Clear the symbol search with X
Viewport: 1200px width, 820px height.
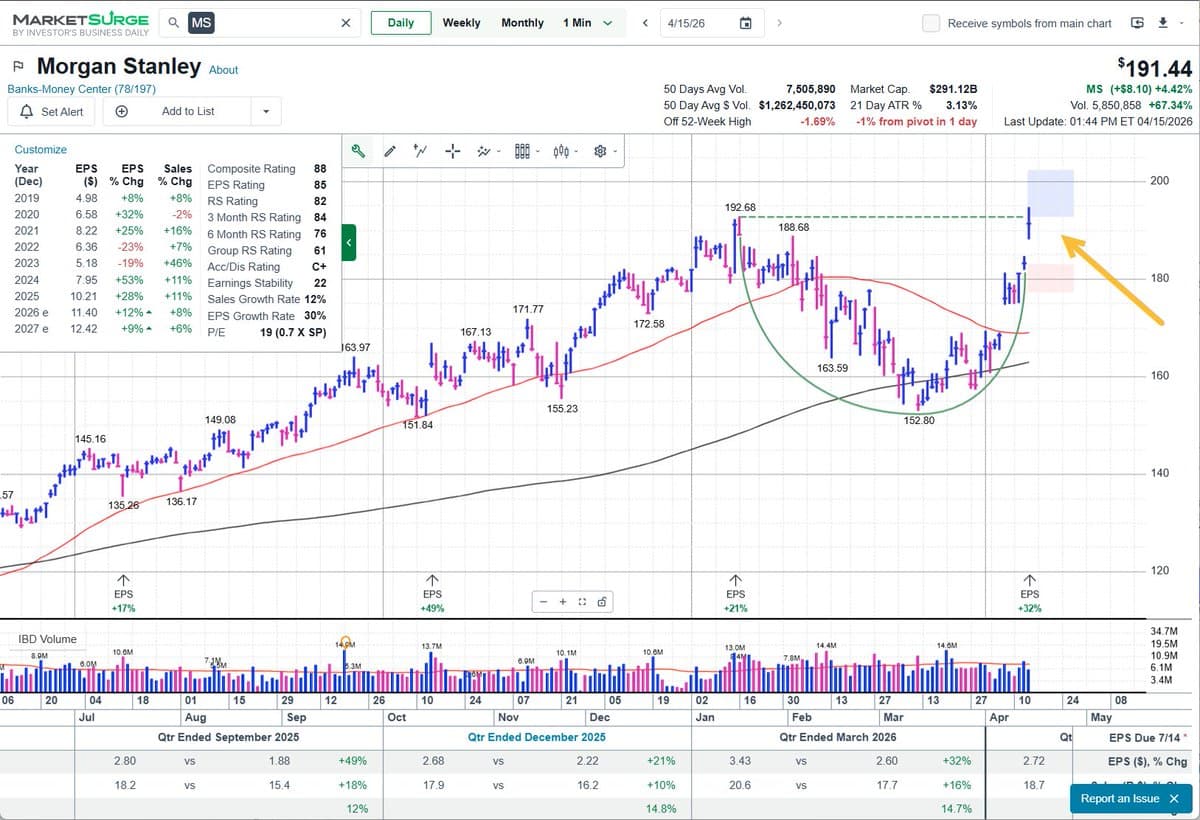tap(345, 23)
